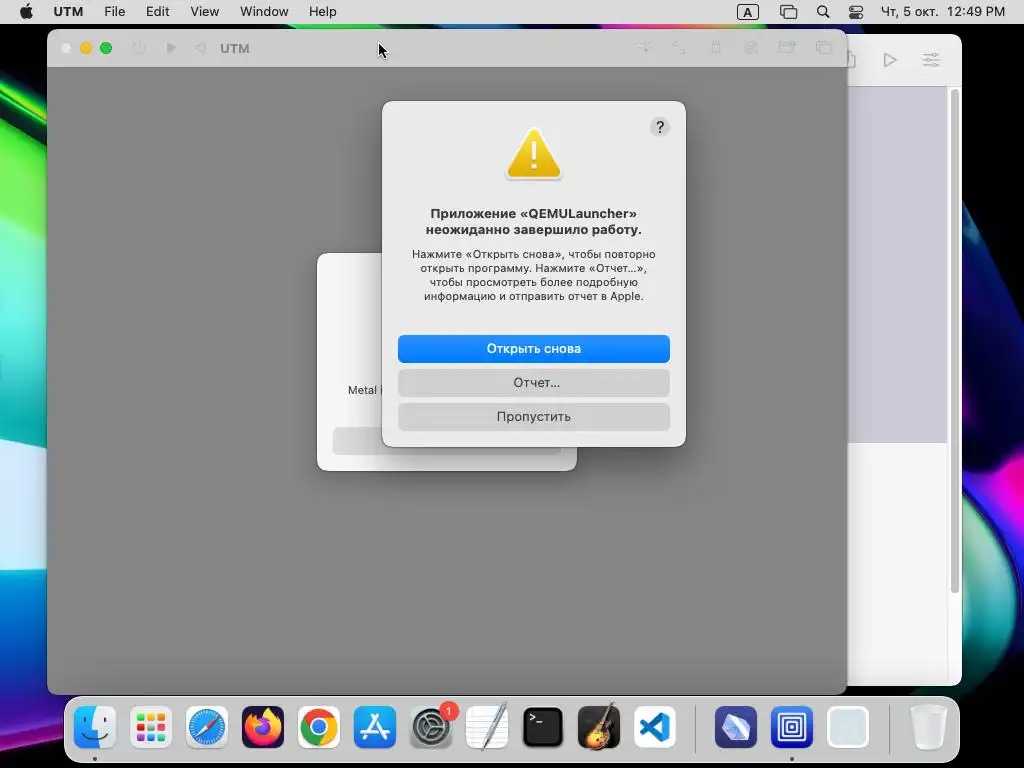Click the Stage Manager windows menu bar icon
The image size is (1024, 768).
[x=788, y=12]
